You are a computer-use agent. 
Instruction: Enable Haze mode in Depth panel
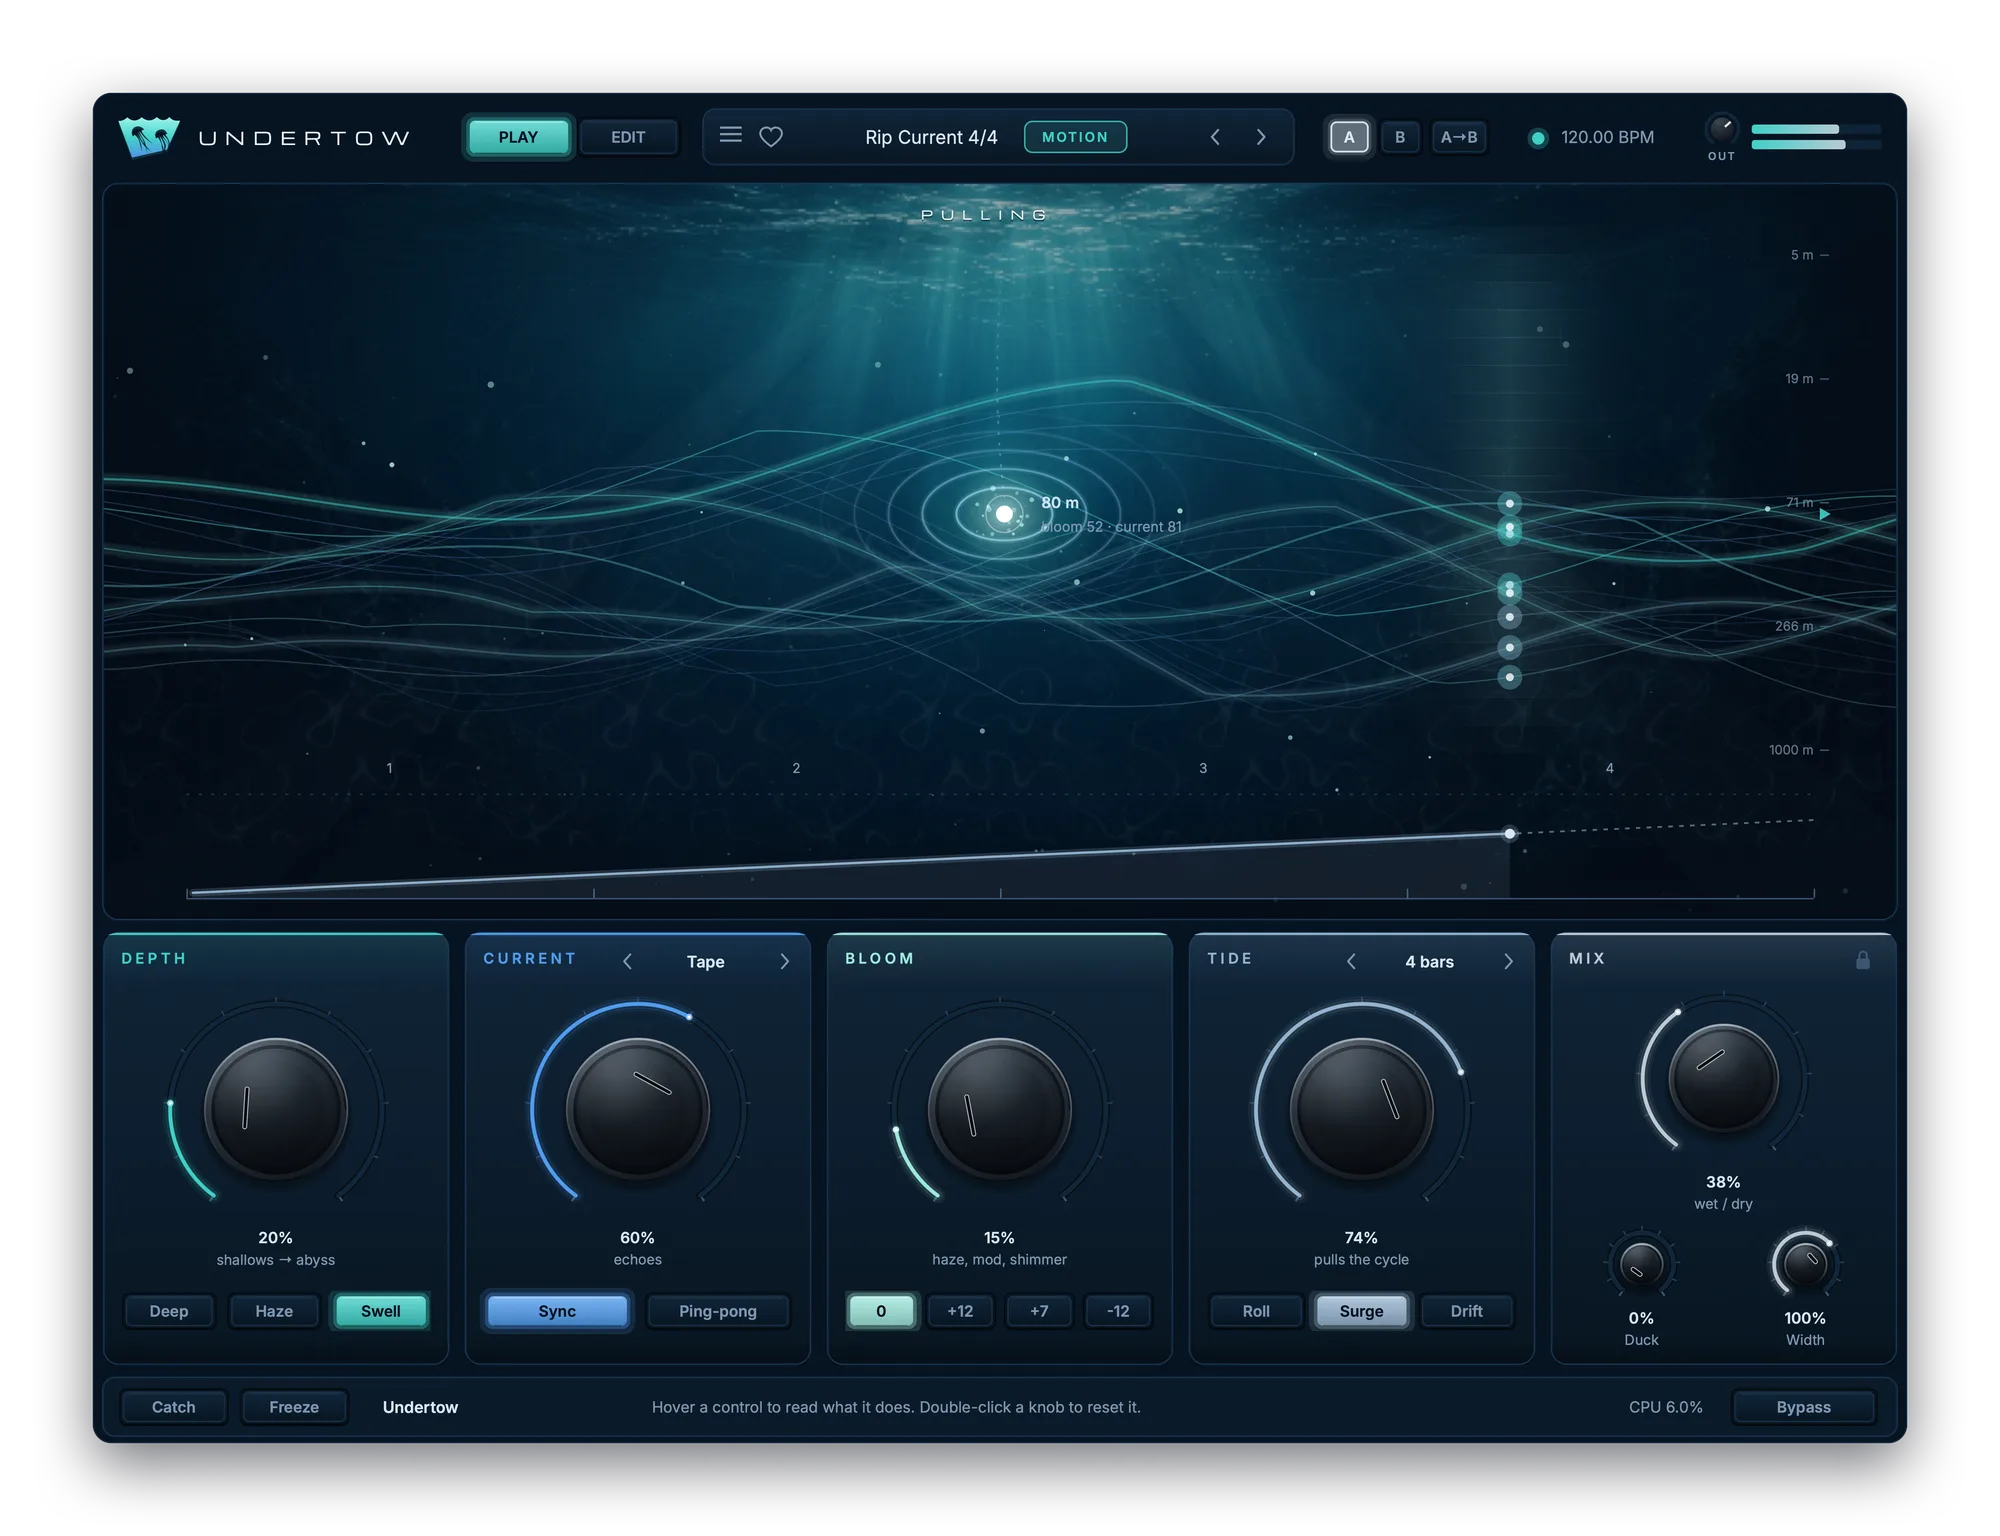click(274, 1311)
